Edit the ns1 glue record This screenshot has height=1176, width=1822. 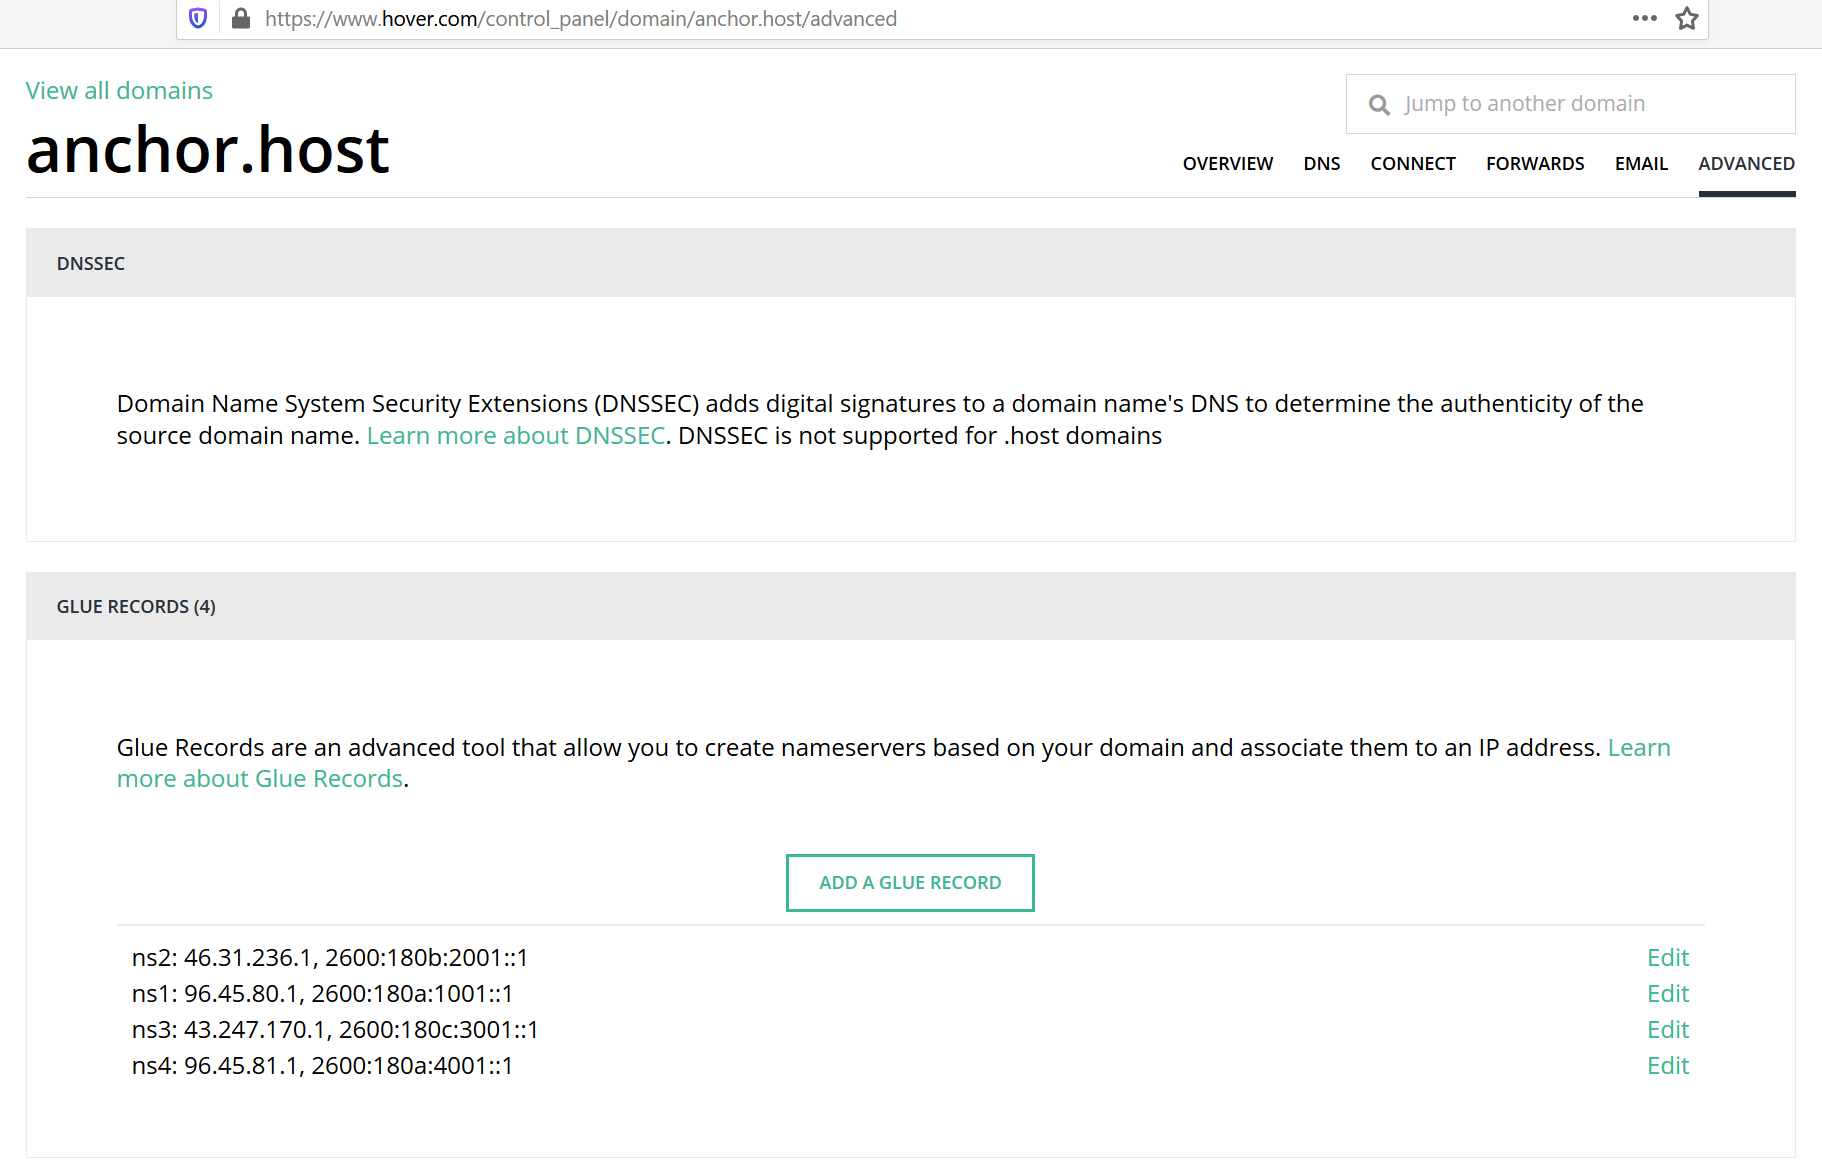1667,994
